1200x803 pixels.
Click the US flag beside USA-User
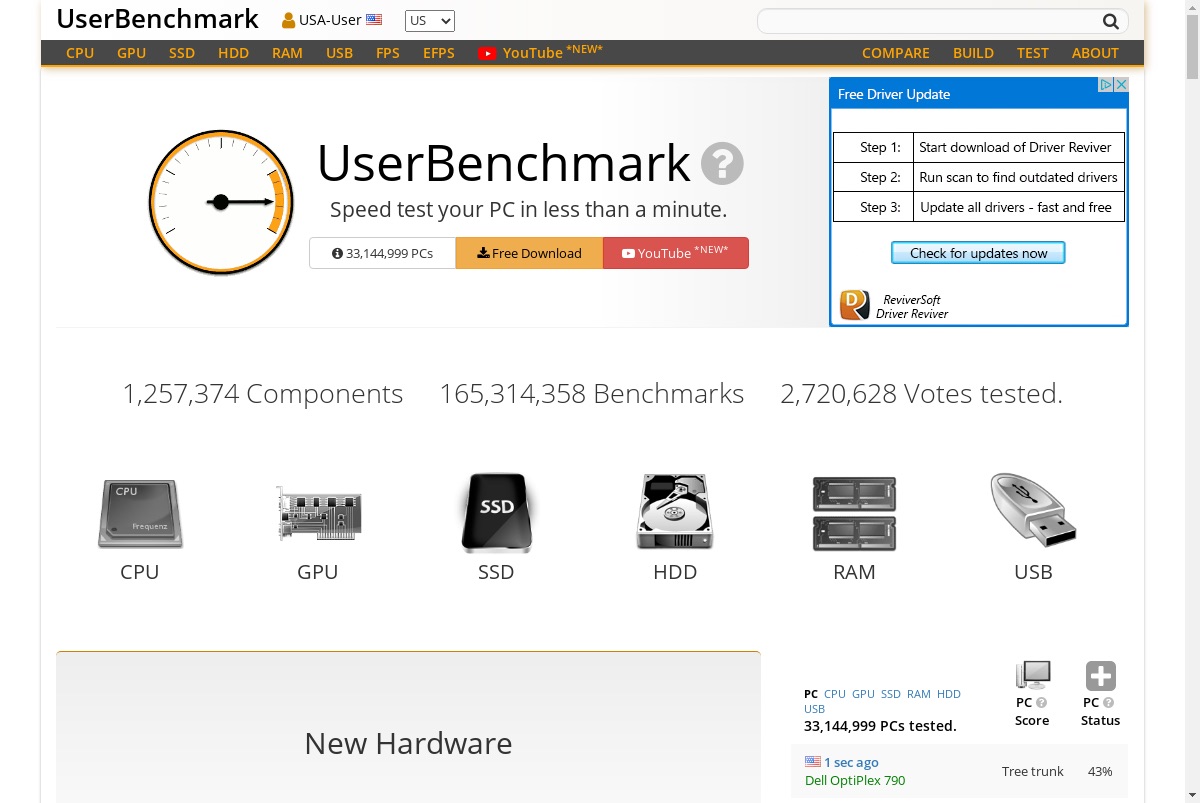pyautogui.click(x=374, y=19)
